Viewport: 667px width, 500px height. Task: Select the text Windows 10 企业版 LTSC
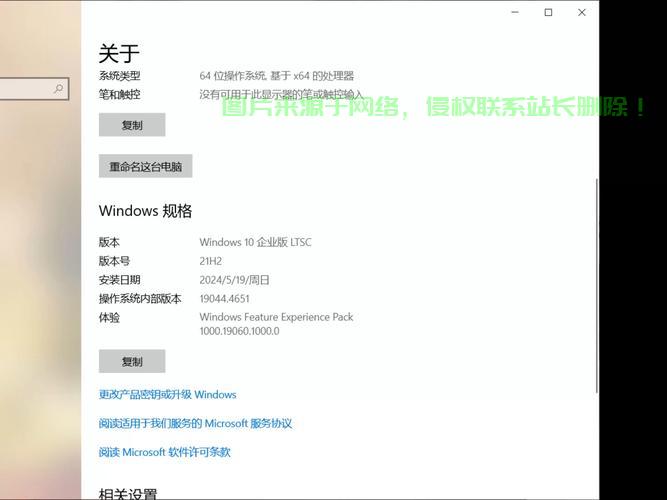click(255, 242)
